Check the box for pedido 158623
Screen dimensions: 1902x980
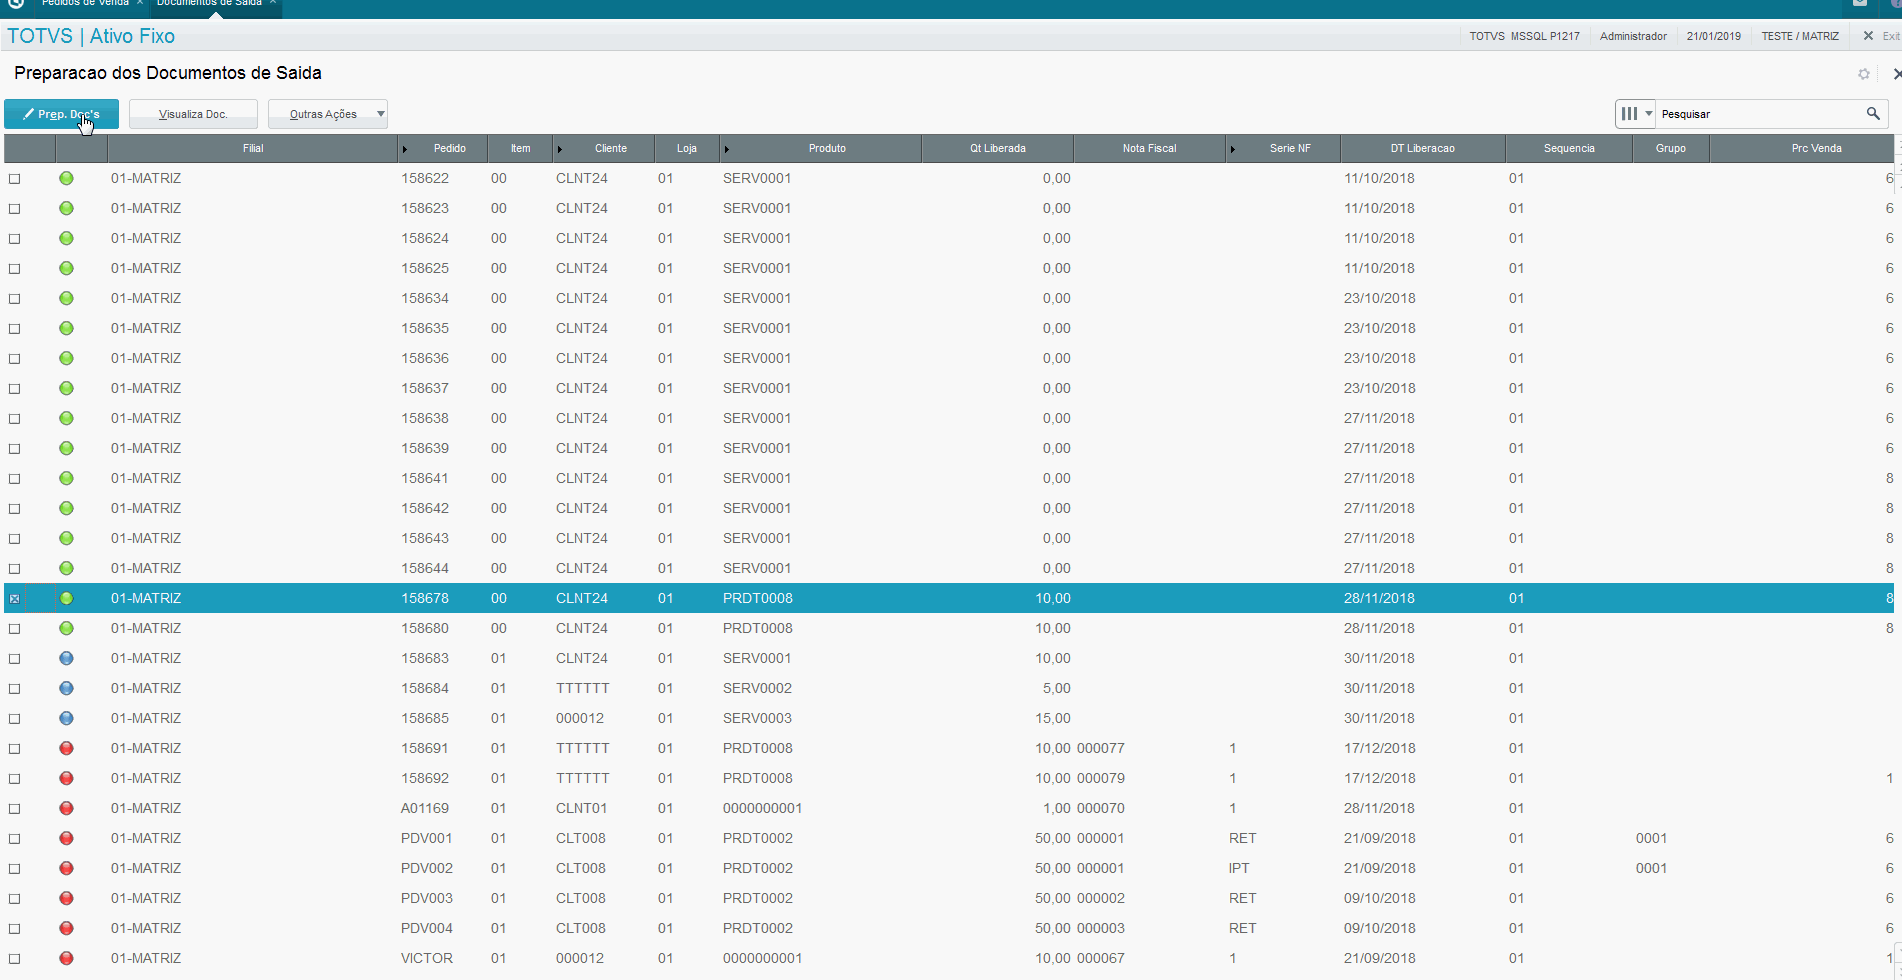pyautogui.click(x=14, y=209)
